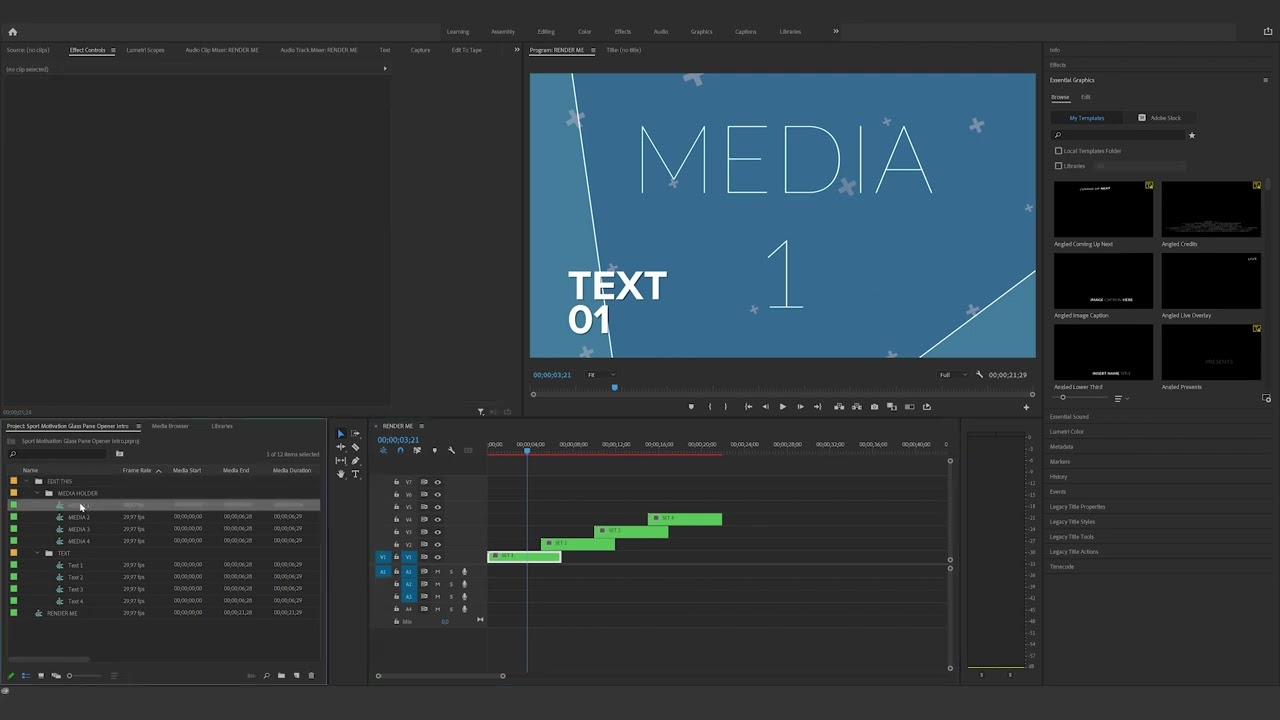Click Add Marker in Program monitor

(690, 407)
